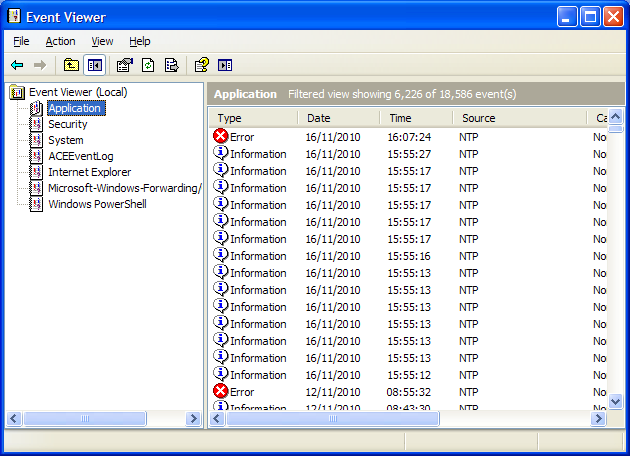630x456 pixels.
Task: Click the event list horizontal scrollbar thumb
Action: 333,419
